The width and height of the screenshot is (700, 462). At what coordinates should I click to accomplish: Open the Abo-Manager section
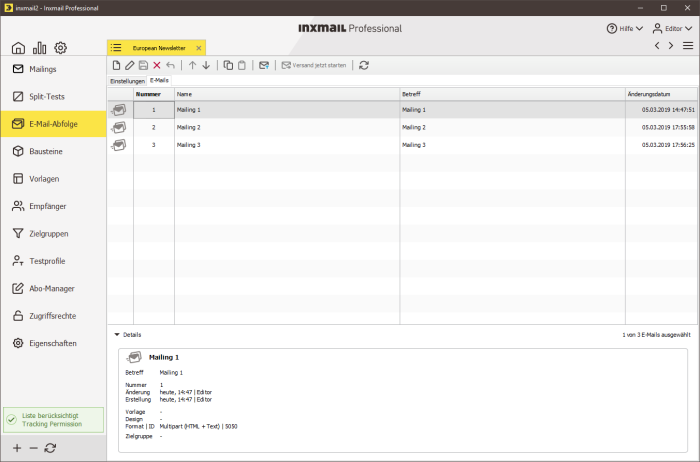(x=54, y=288)
